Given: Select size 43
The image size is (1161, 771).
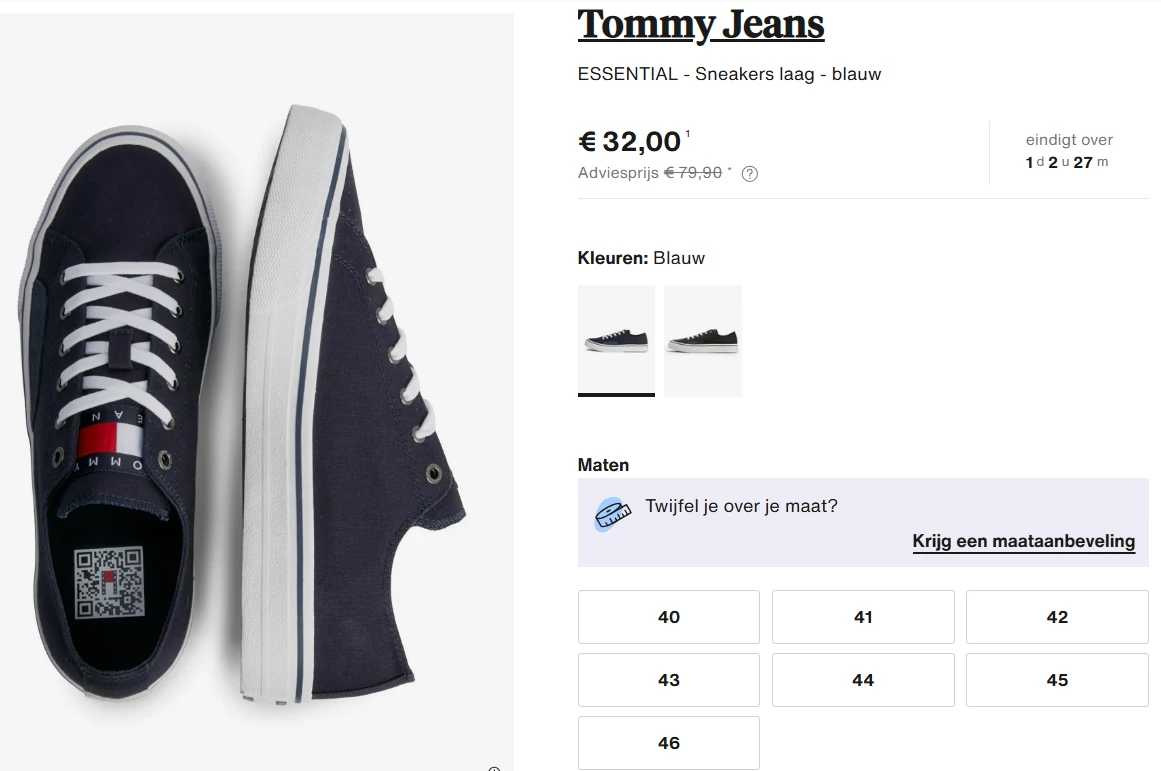Looking at the screenshot, I should pyautogui.click(x=668, y=680).
